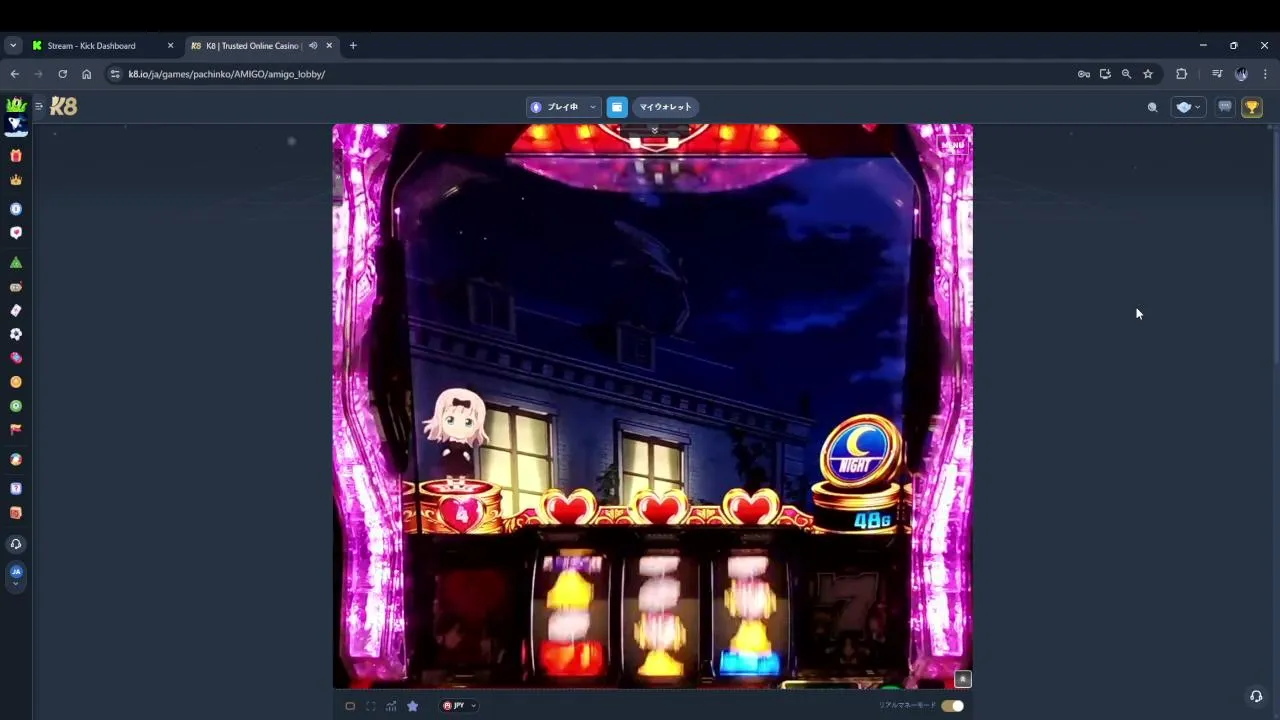Image resolution: width=1280 pixels, height=720 pixels.
Task: Expand the avatar profile dropdown
Action: tap(1188, 107)
